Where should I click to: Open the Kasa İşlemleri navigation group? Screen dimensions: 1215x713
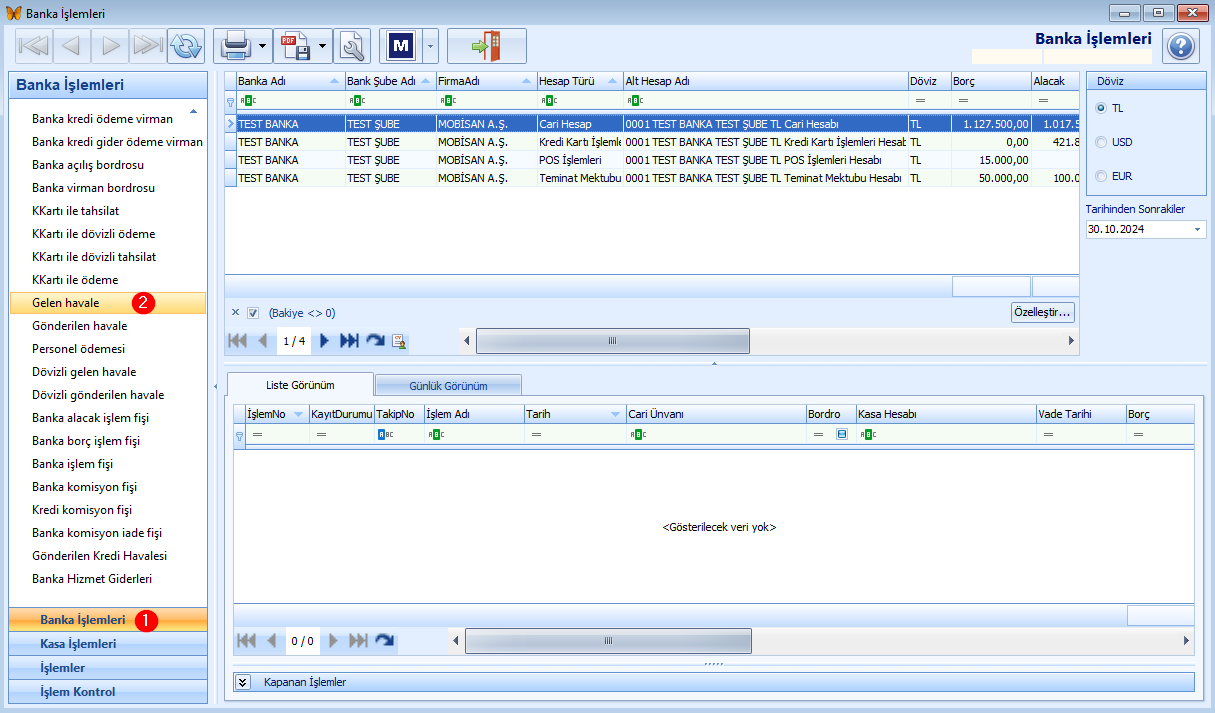coord(108,644)
